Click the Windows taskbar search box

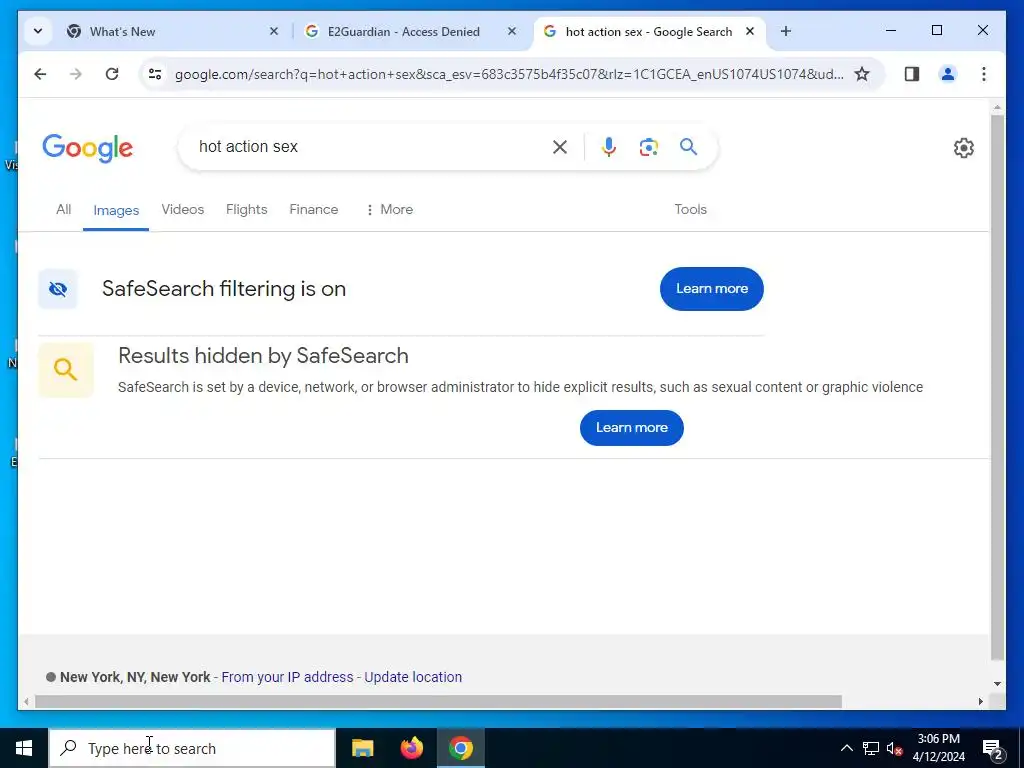[192, 748]
